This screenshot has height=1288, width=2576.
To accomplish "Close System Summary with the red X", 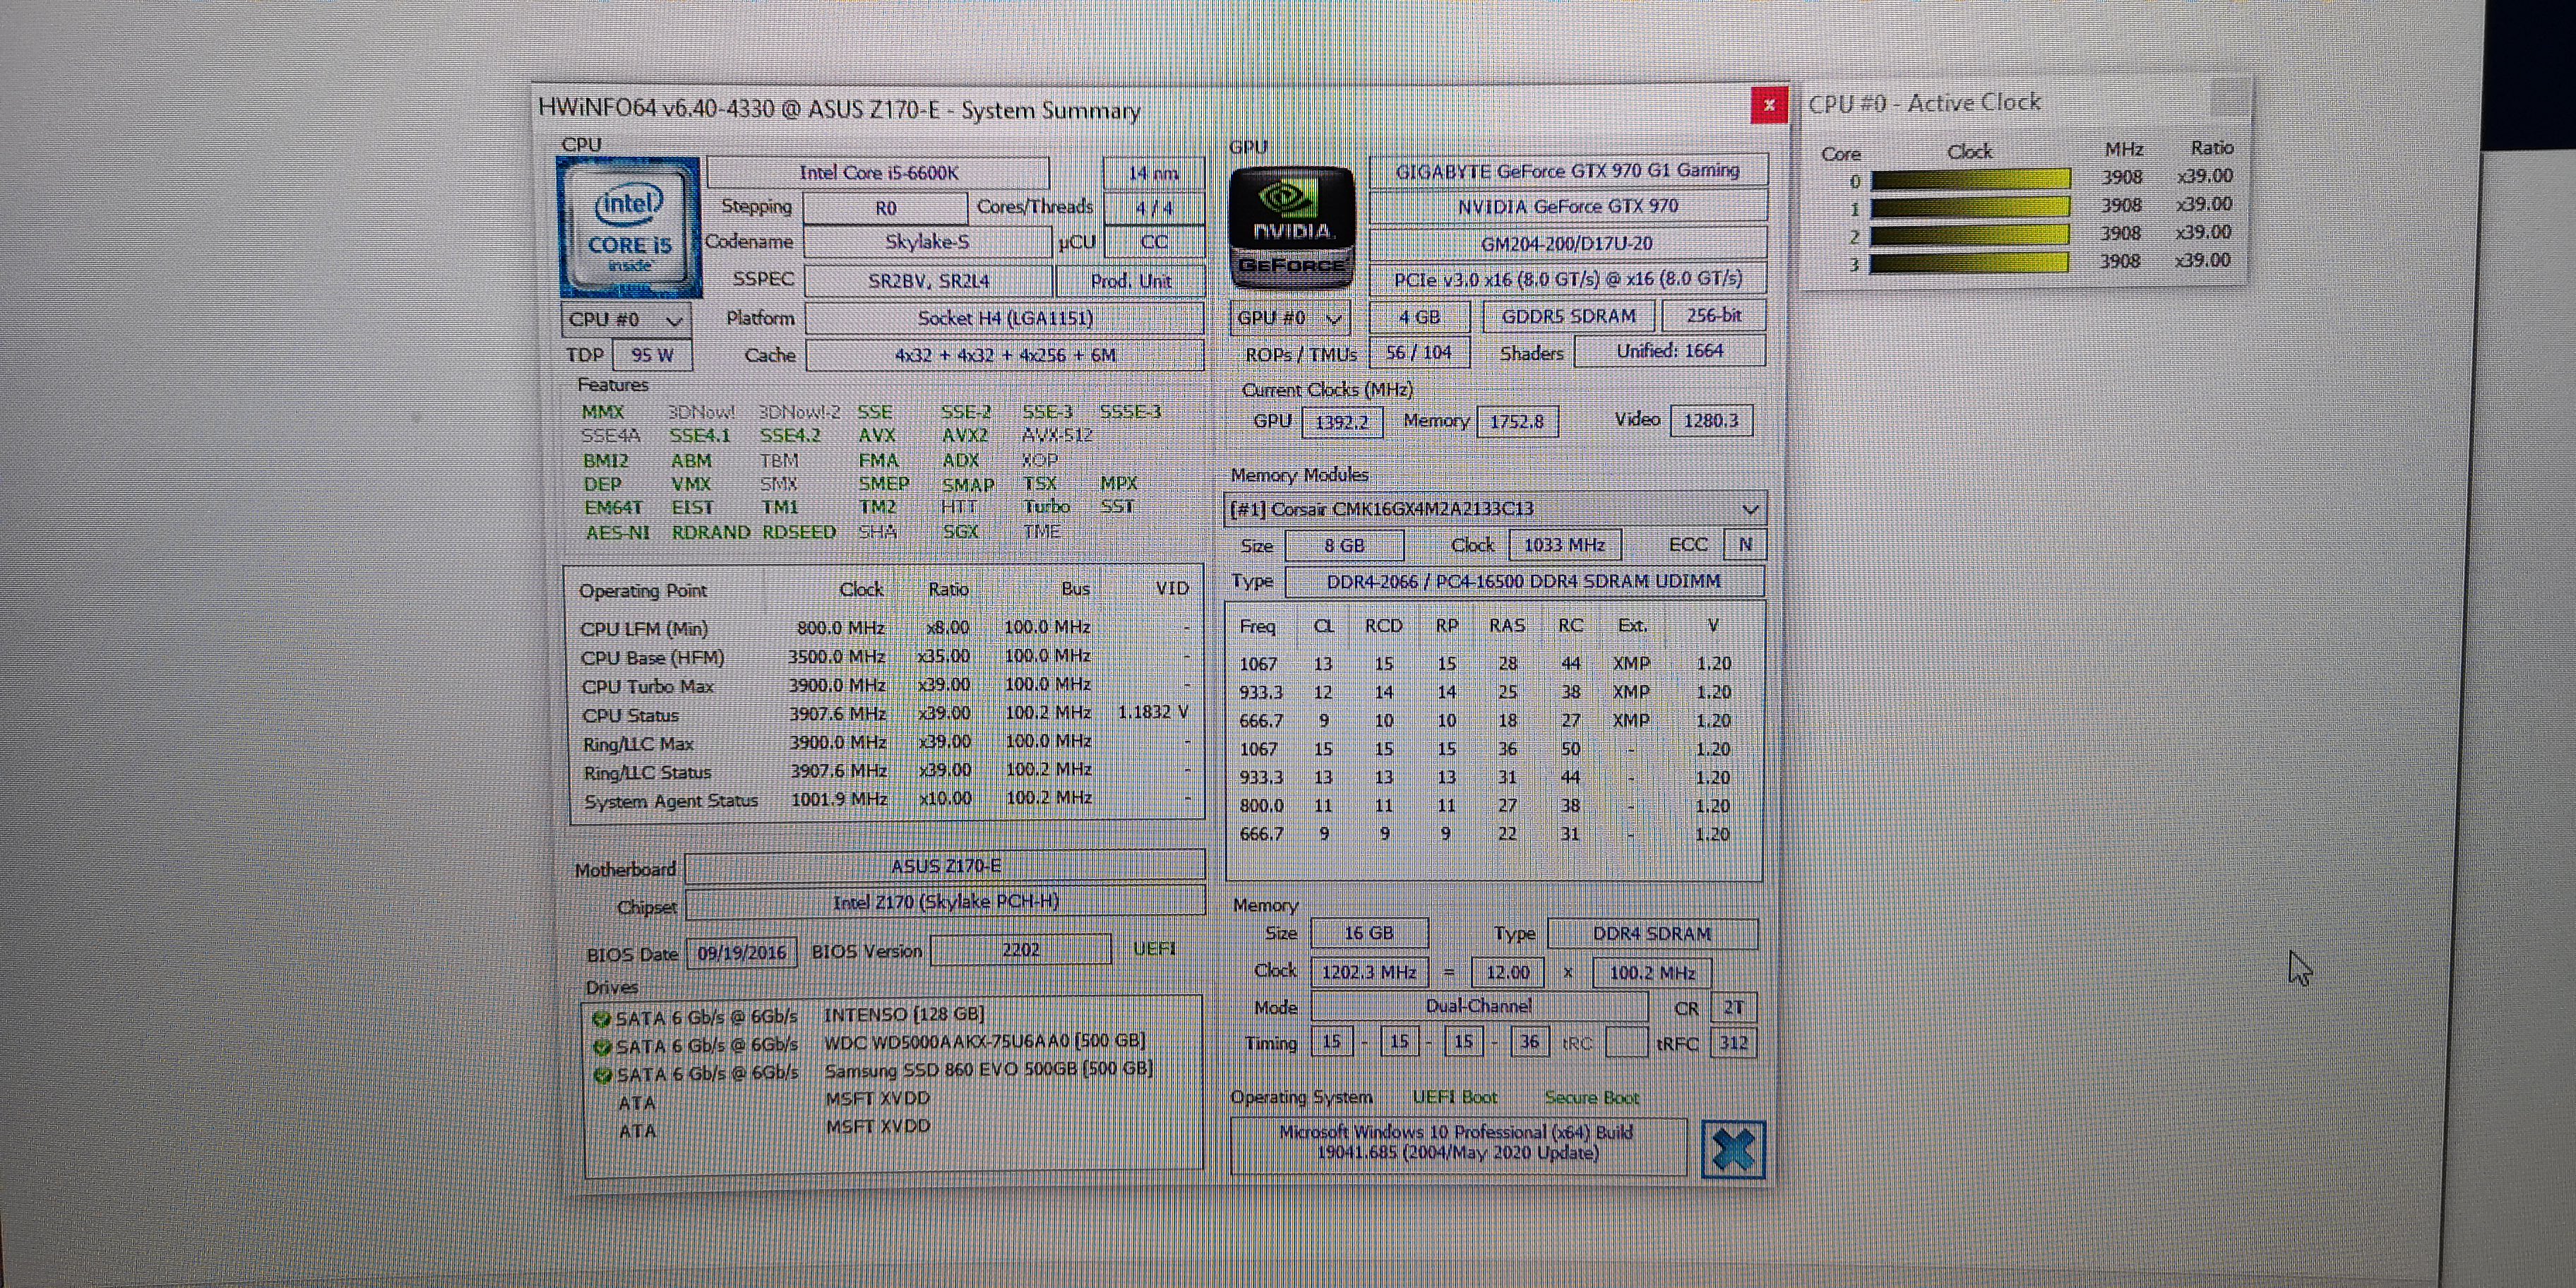I will (x=1768, y=105).
